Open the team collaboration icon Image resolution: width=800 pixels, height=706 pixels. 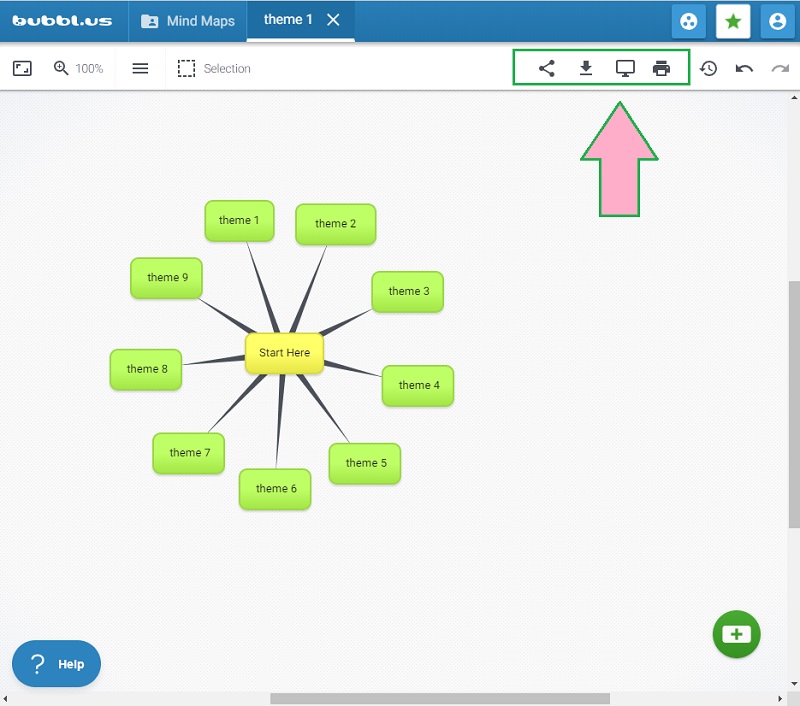pyautogui.click(x=688, y=21)
